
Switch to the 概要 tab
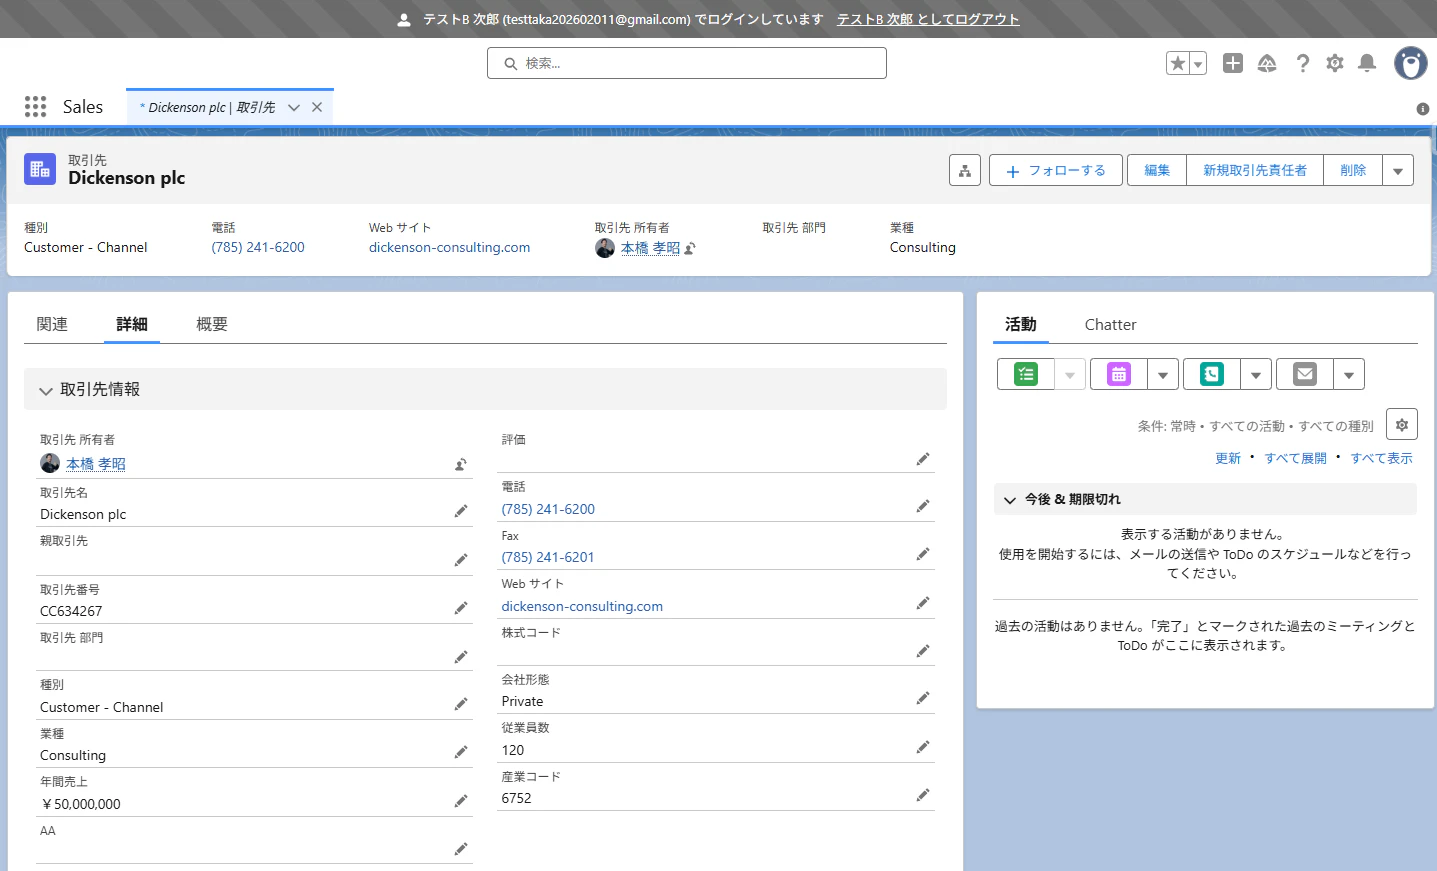(212, 324)
